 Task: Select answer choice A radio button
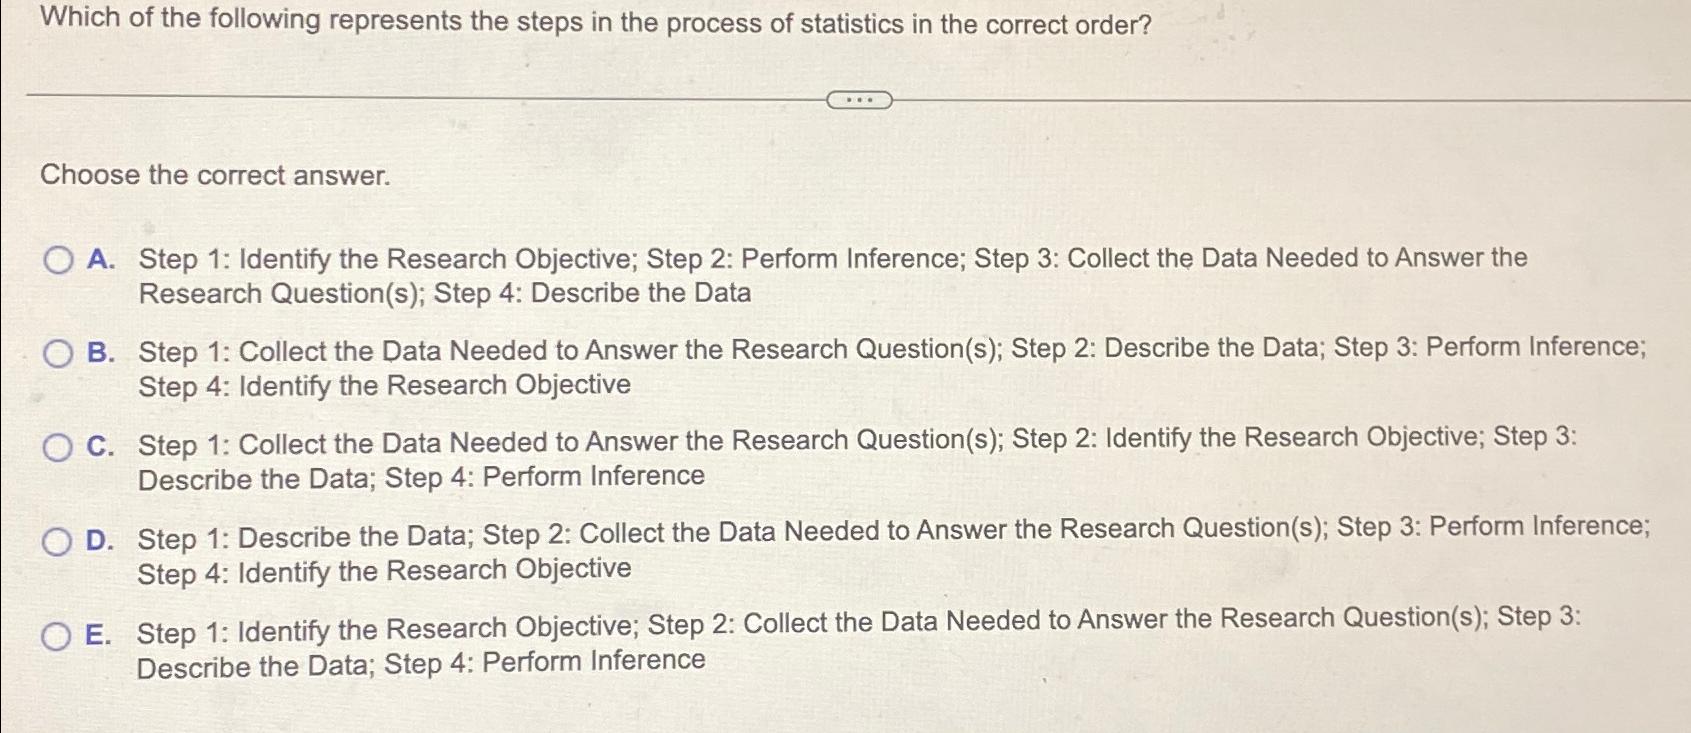click(57, 260)
